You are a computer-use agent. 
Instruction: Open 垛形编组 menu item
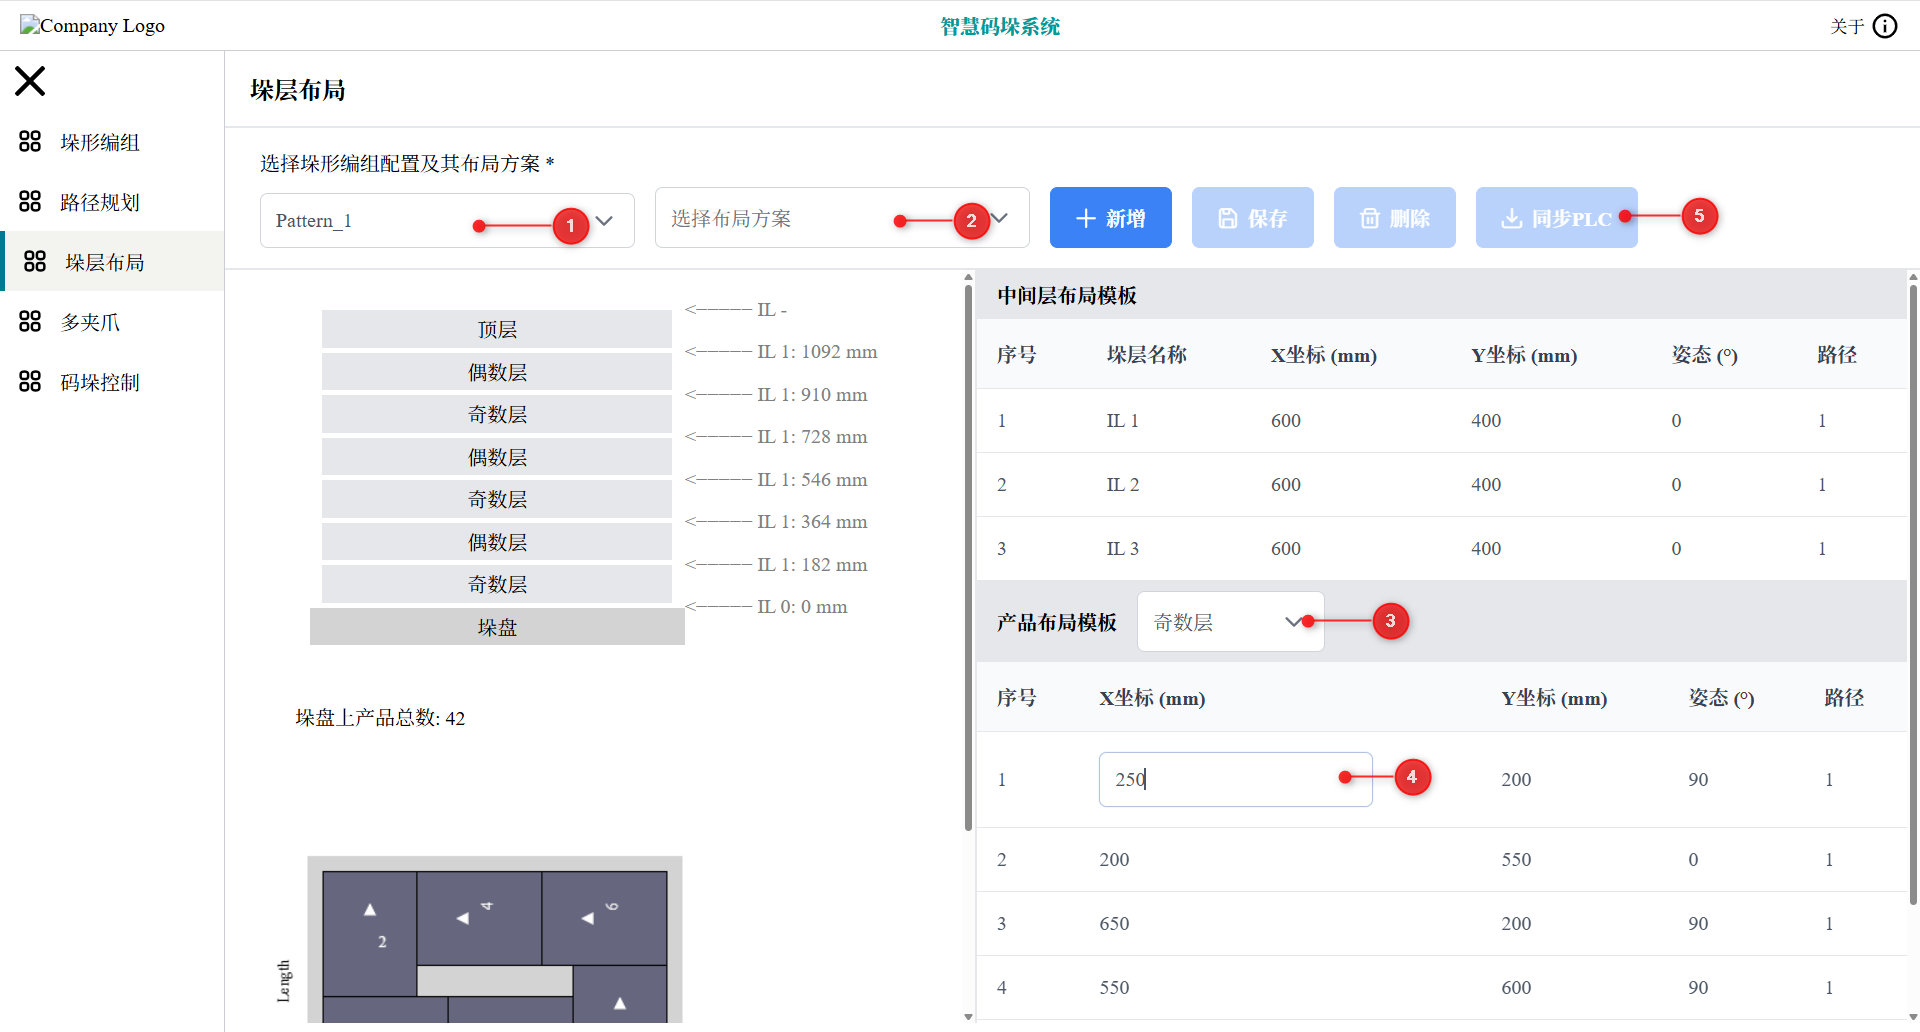(x=112, y=142)
